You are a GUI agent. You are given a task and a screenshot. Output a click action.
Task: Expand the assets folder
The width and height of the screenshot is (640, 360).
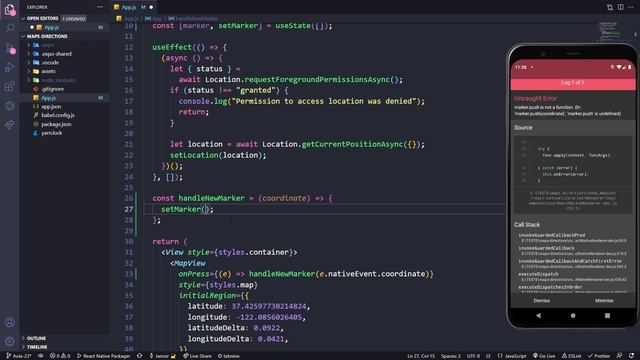pos(49,71)
